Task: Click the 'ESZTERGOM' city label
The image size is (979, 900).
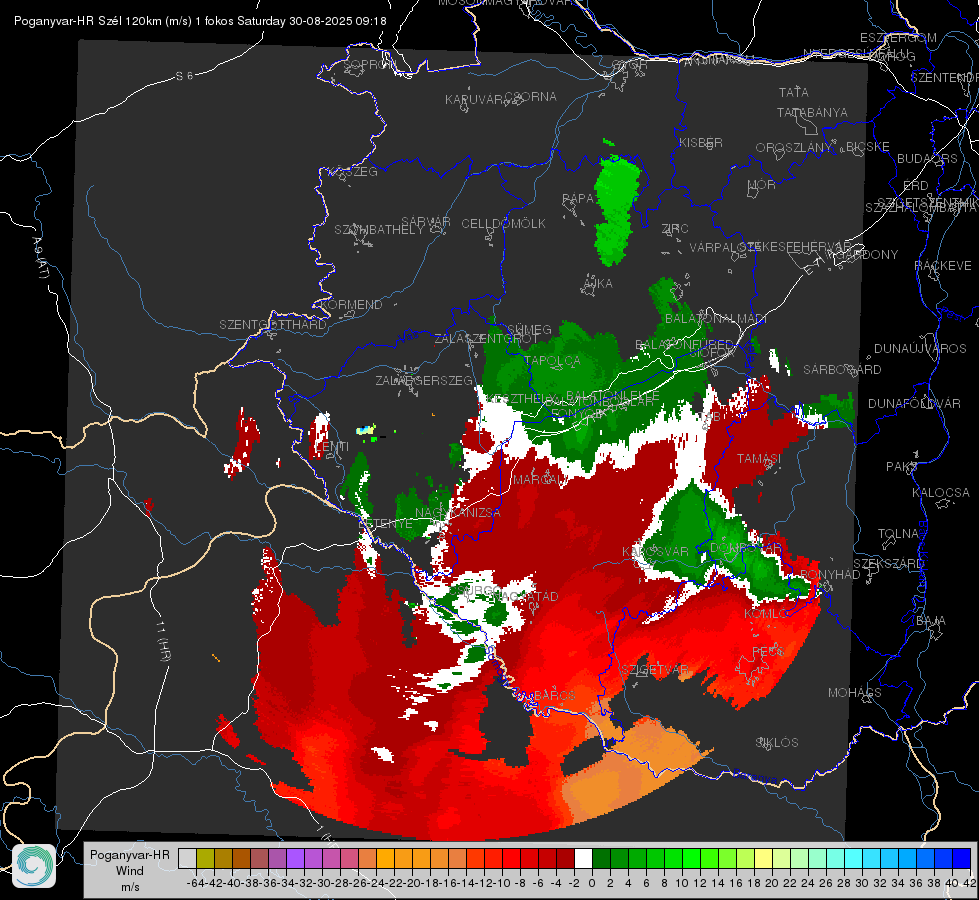Action: tap(898, 38)
